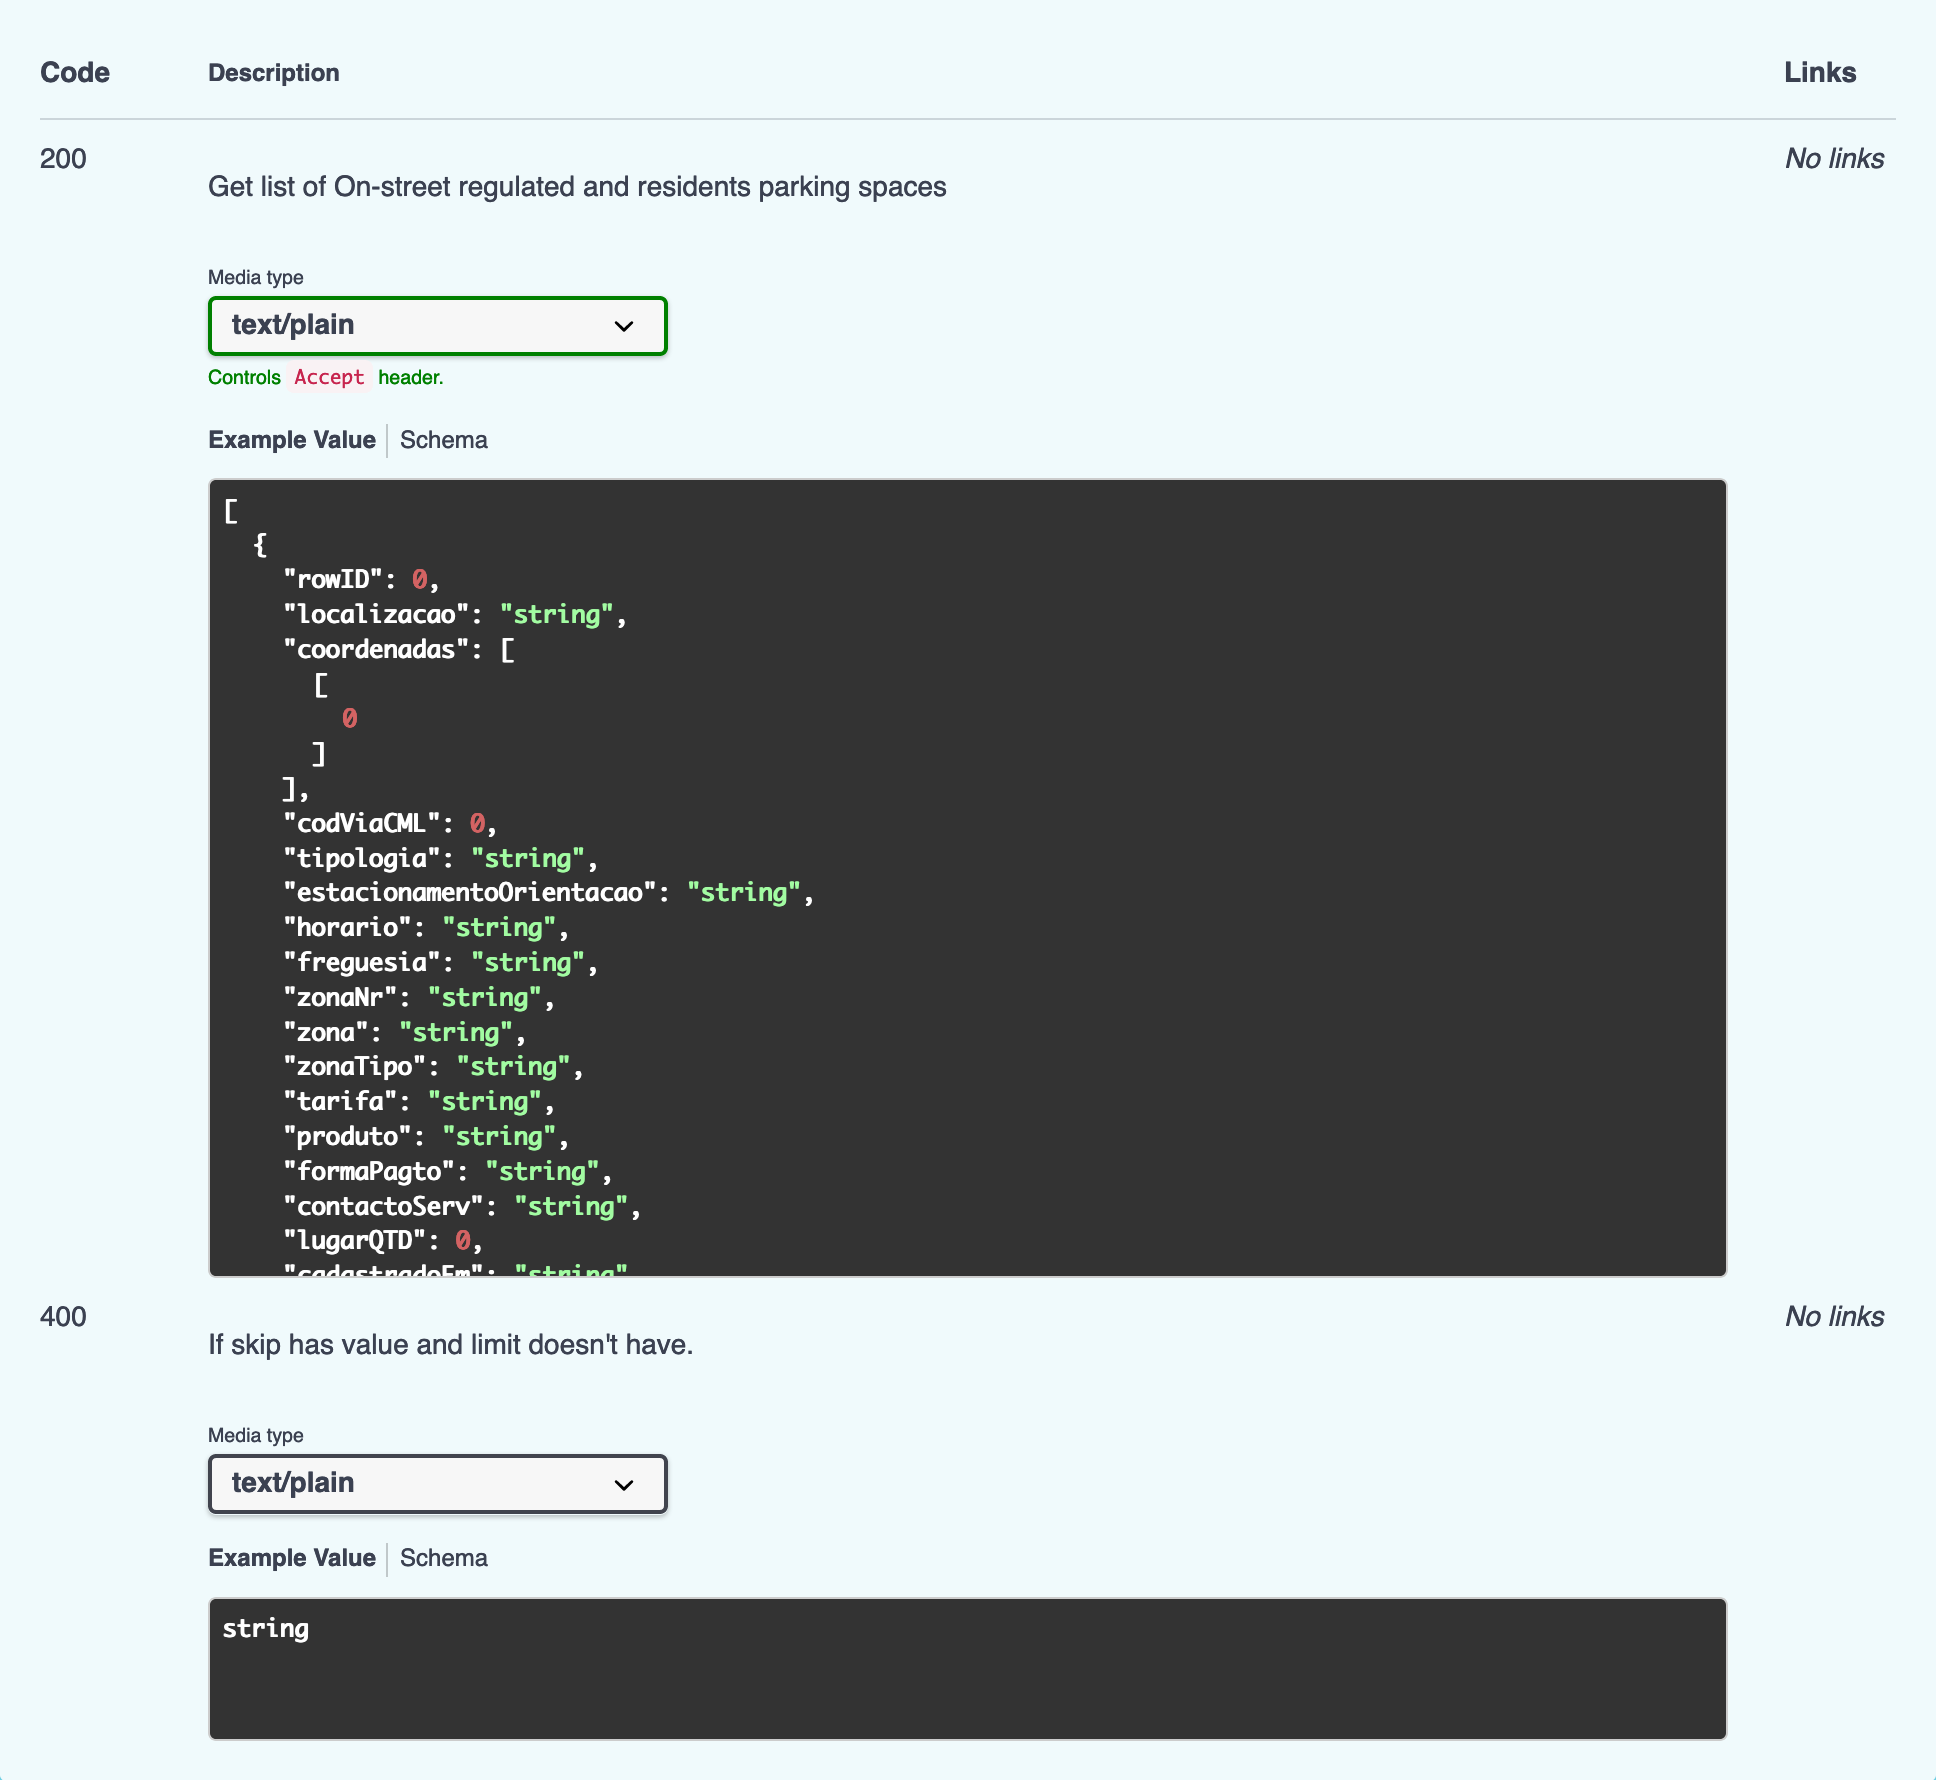Click the "lugarQTD" line in example JSON

coord(383,1241)
